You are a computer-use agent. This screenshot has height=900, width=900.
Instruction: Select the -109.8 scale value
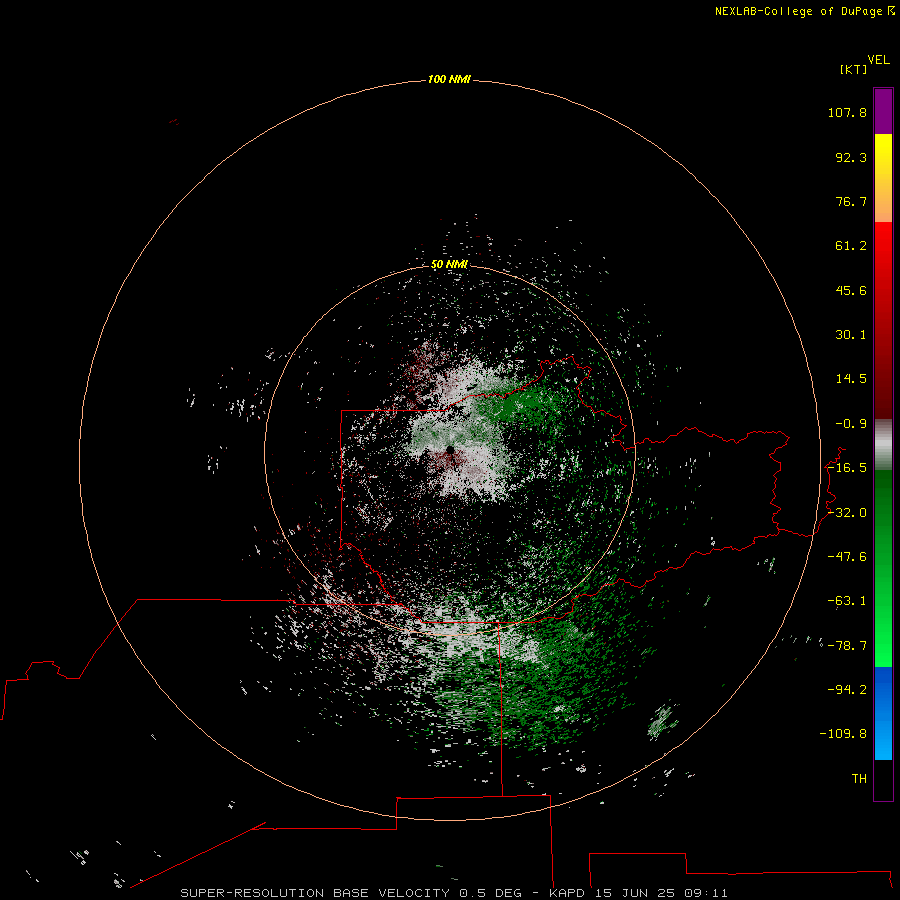point(843,734)
